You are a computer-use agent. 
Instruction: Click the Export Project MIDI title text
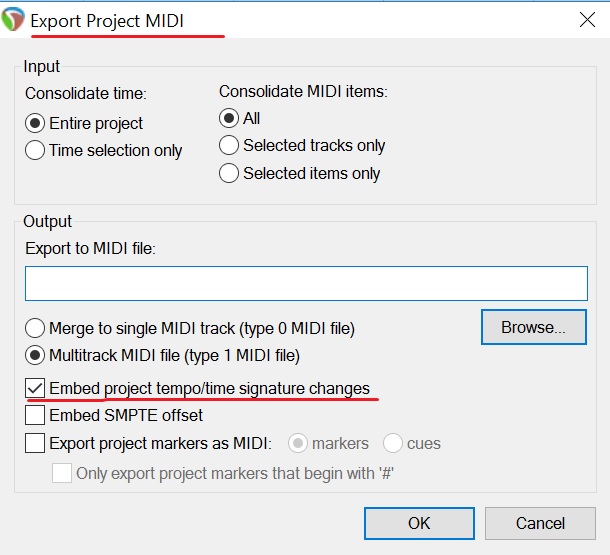107,20
